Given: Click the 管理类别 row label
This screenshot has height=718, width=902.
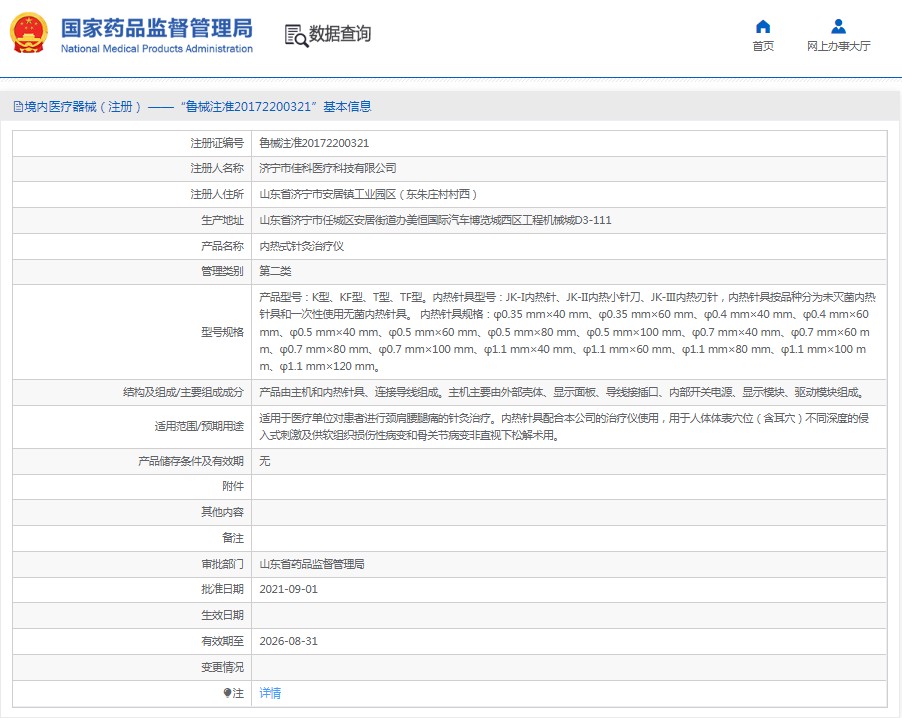Looking at the screenshot, I should coord(222,271).
